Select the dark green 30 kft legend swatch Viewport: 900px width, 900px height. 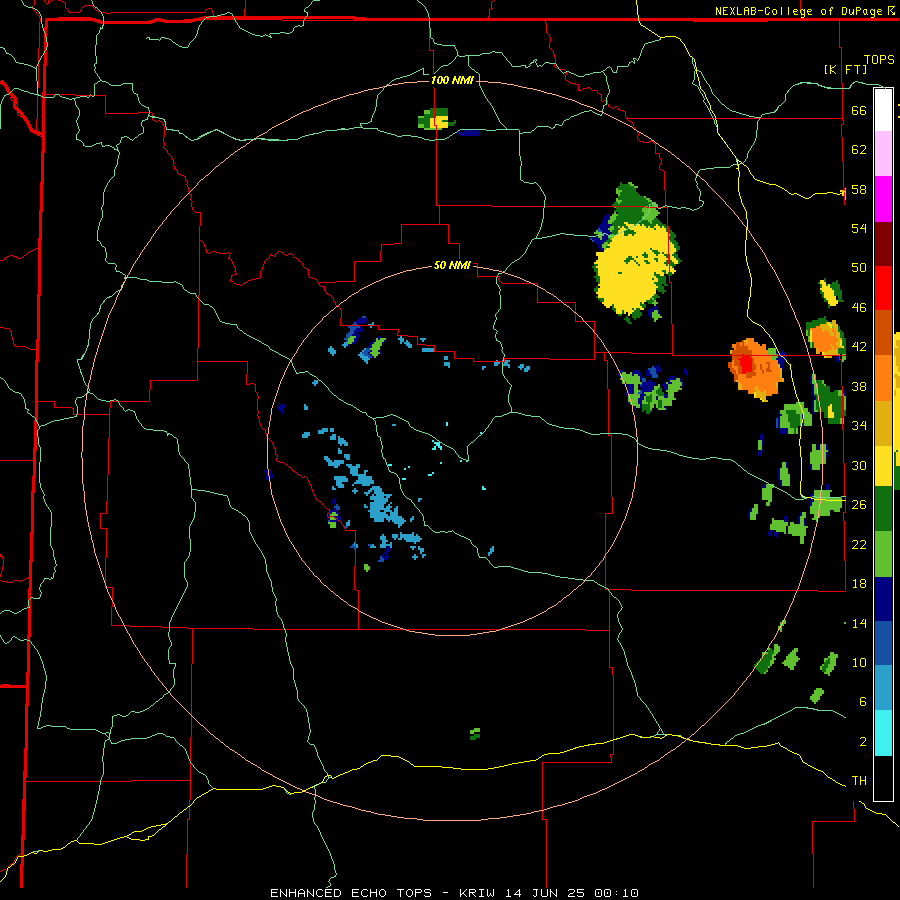883,509
